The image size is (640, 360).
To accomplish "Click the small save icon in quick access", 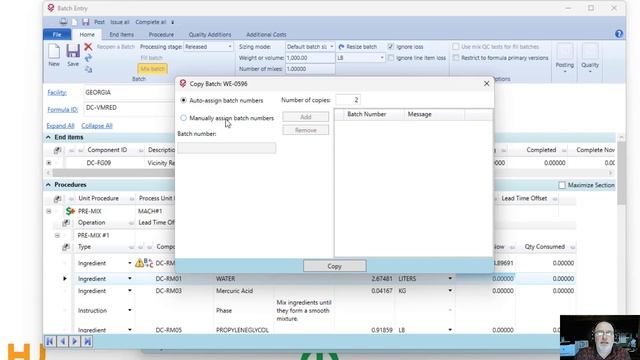I will coord(85,22).
